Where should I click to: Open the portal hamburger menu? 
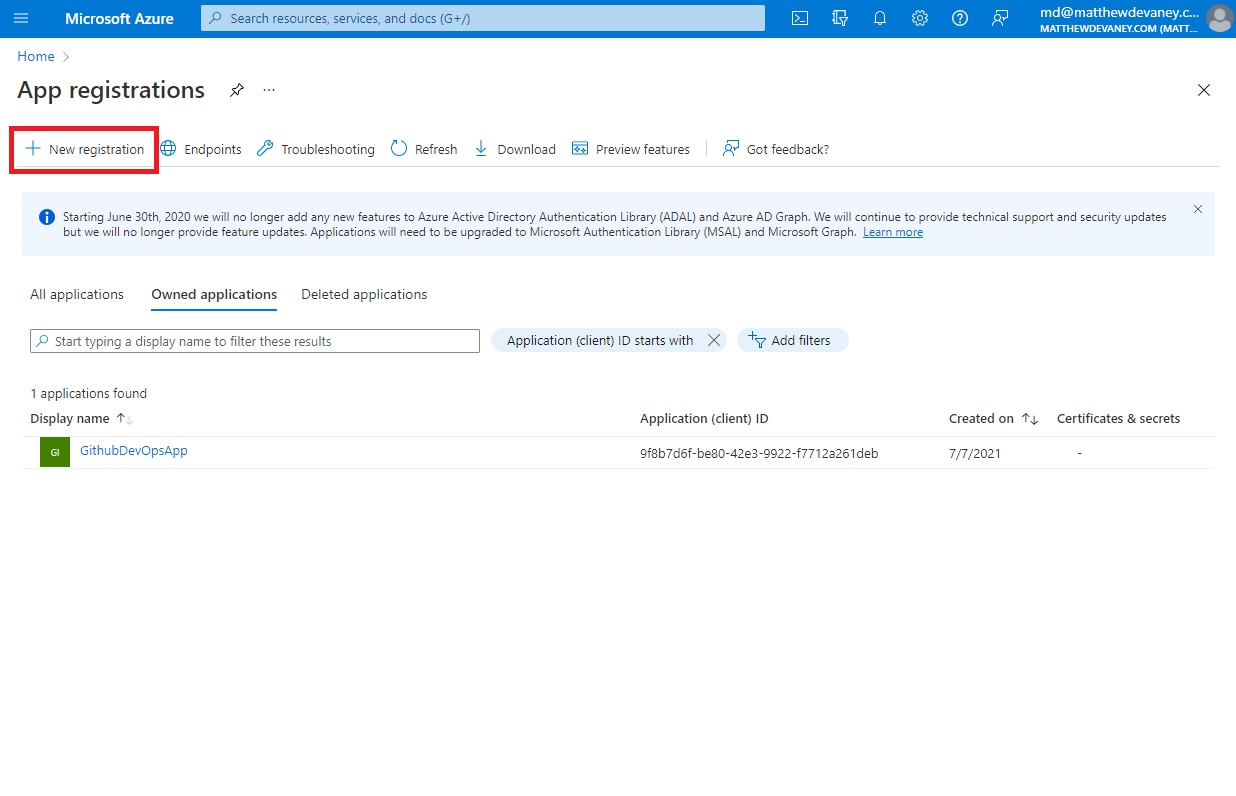click(x=21, y=18)
